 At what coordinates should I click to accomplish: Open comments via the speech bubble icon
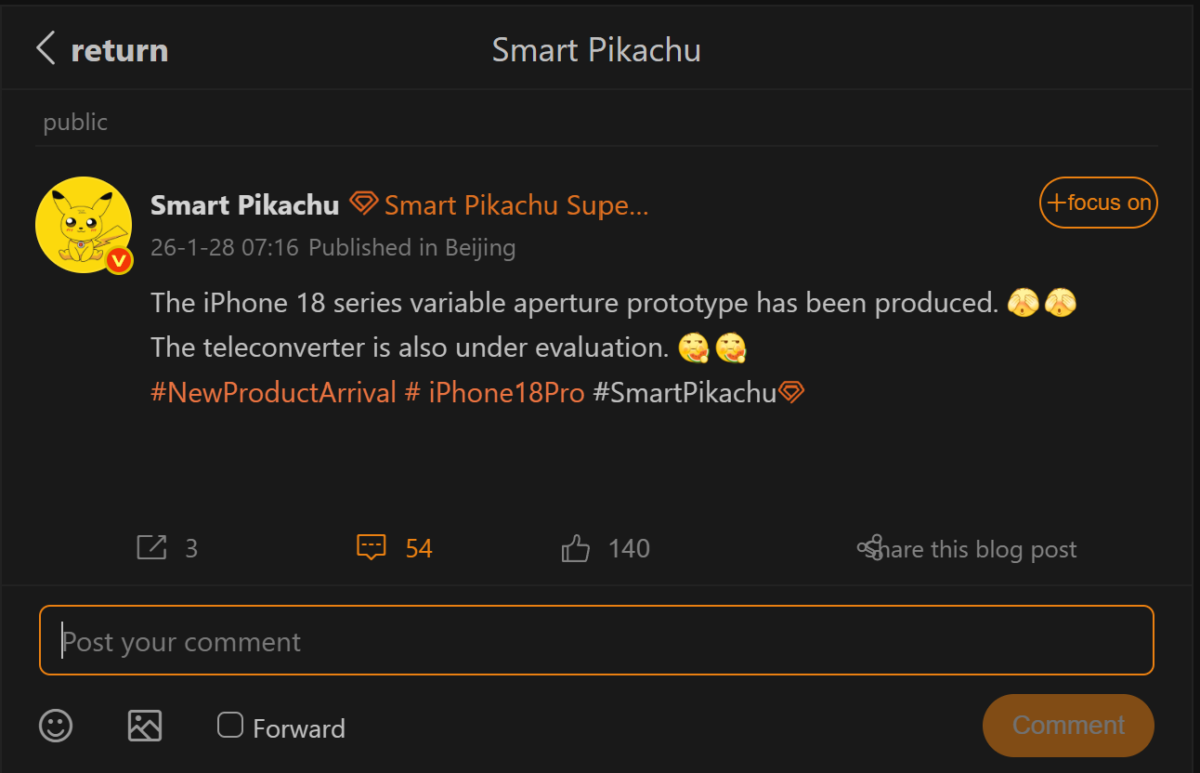point(370,547)
